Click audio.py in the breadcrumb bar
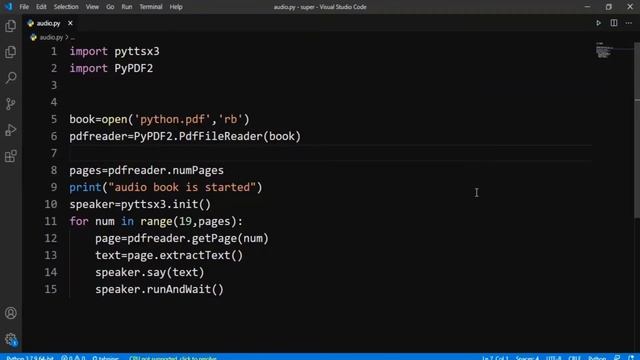Viewport: 640px width, 360px height. (x=51, y=37)
